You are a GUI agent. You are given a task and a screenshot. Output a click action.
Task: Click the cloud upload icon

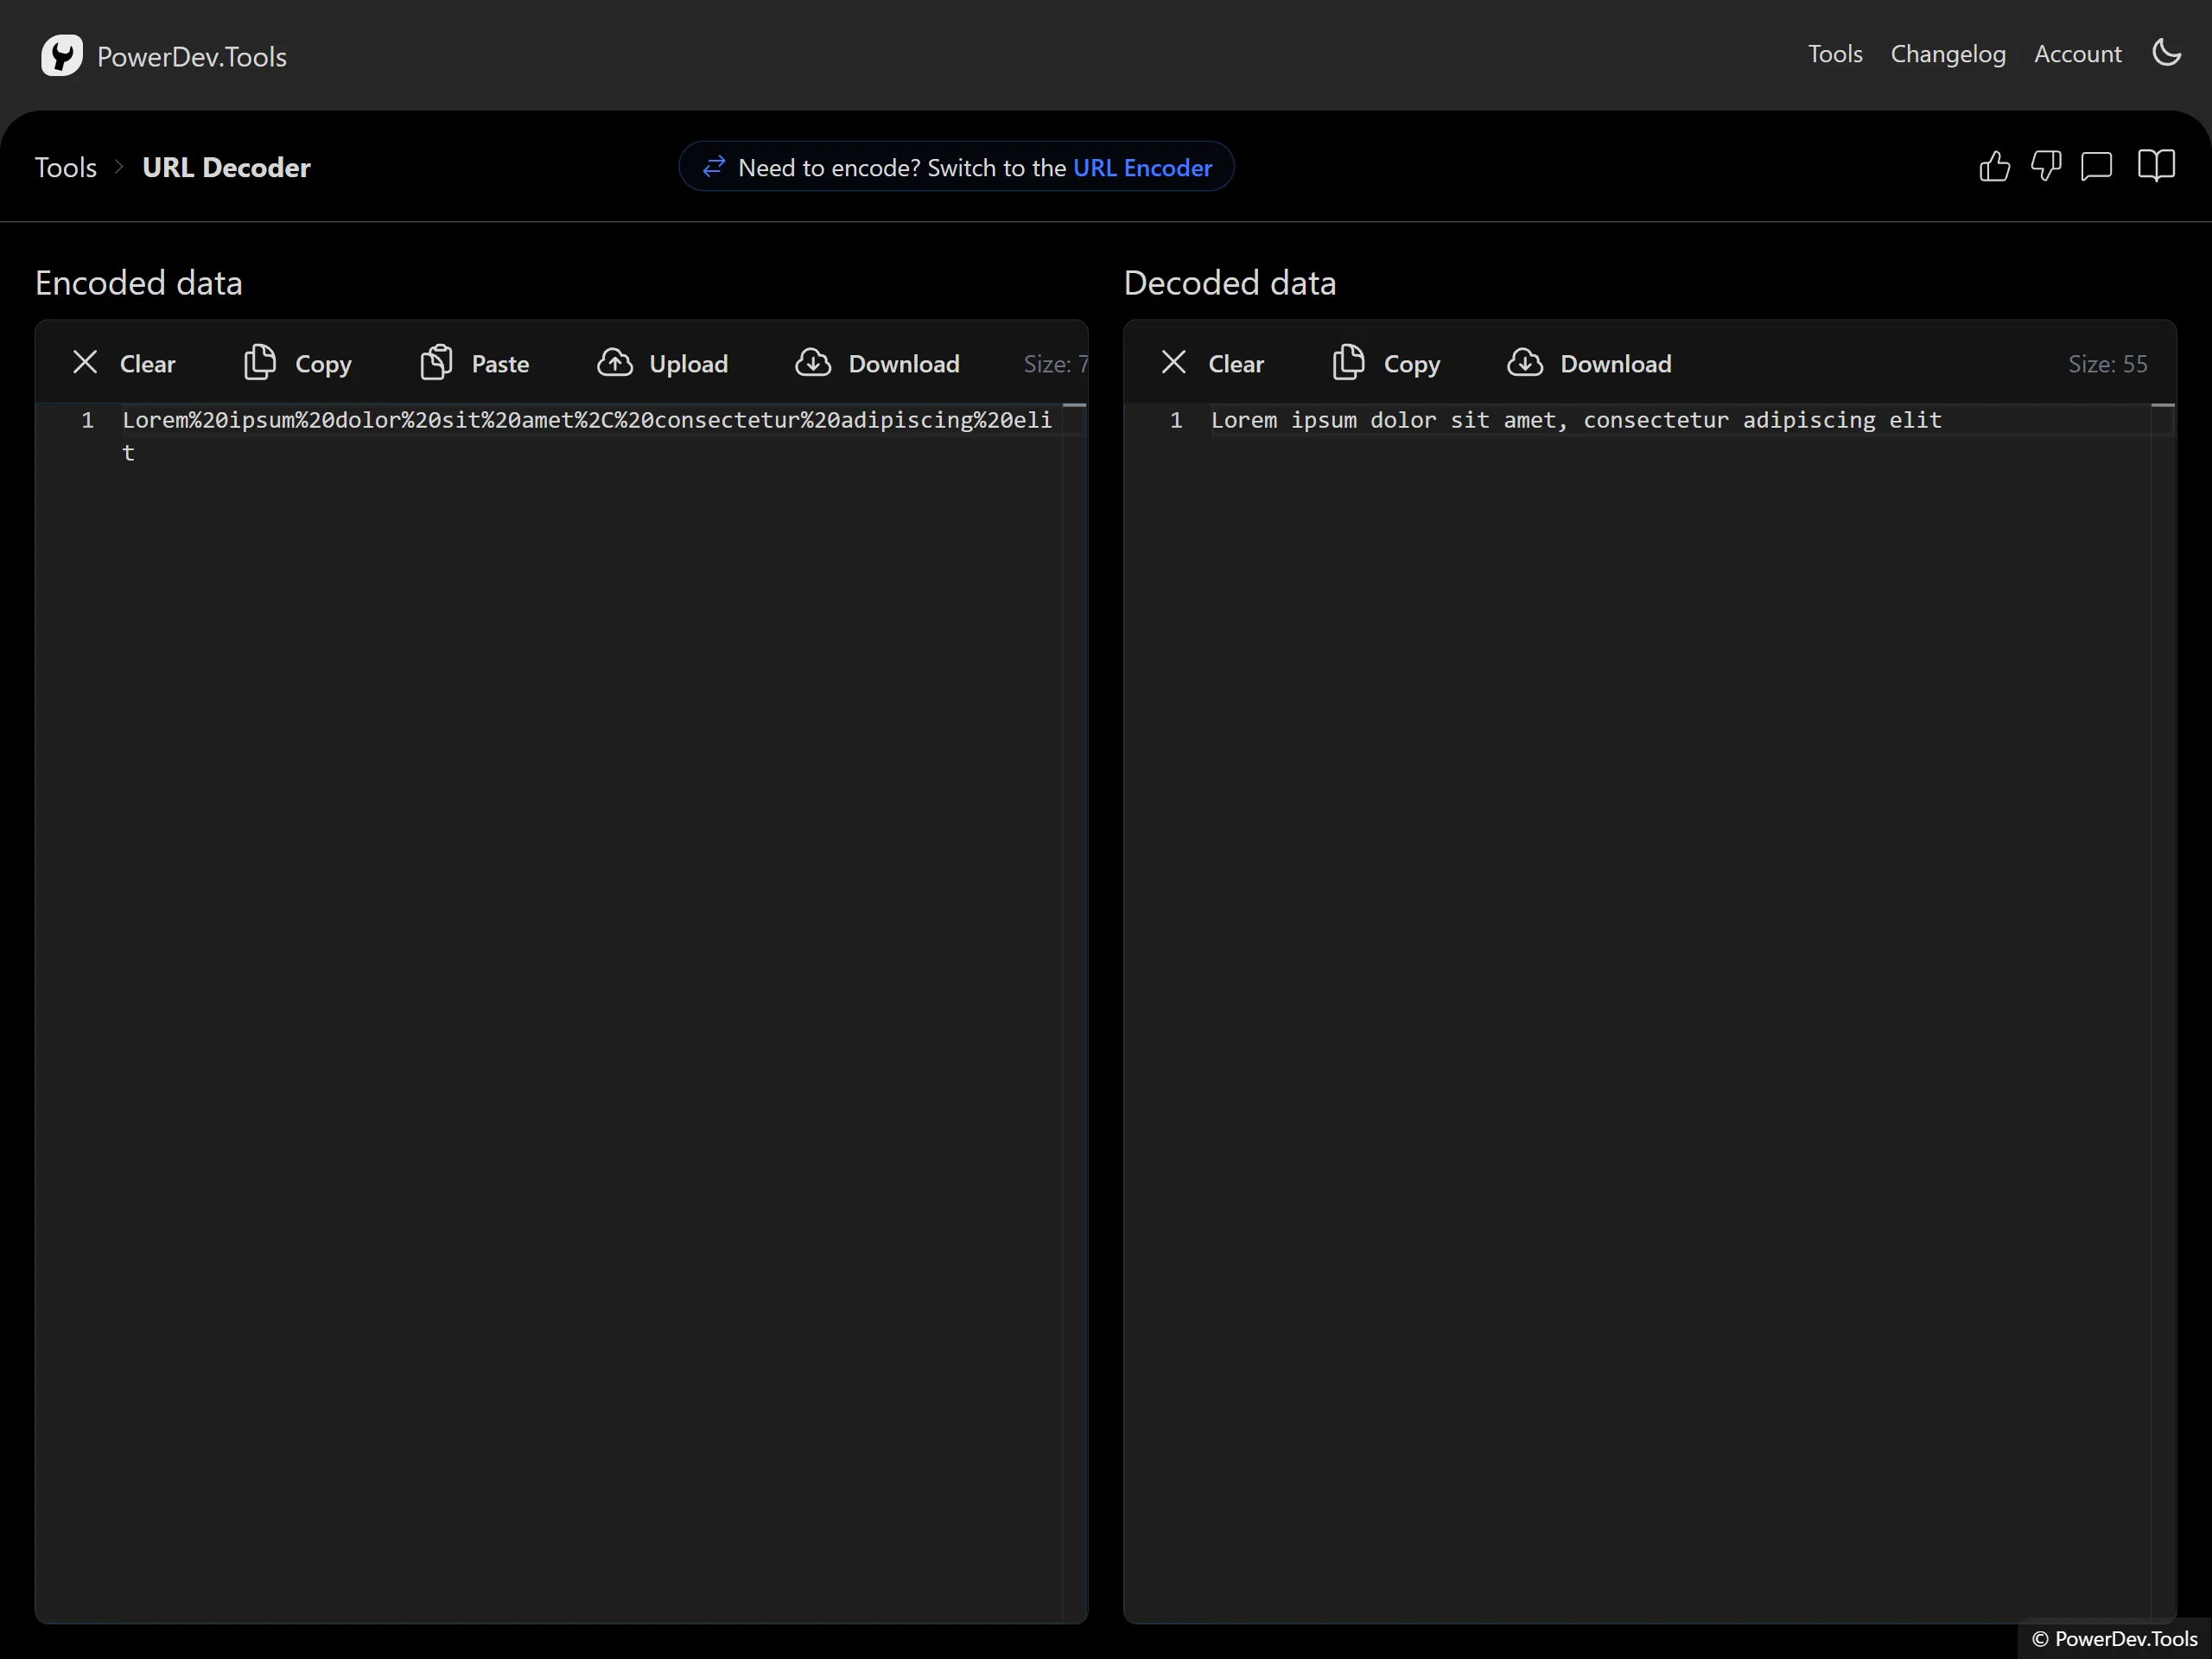(x=615, y=362)
